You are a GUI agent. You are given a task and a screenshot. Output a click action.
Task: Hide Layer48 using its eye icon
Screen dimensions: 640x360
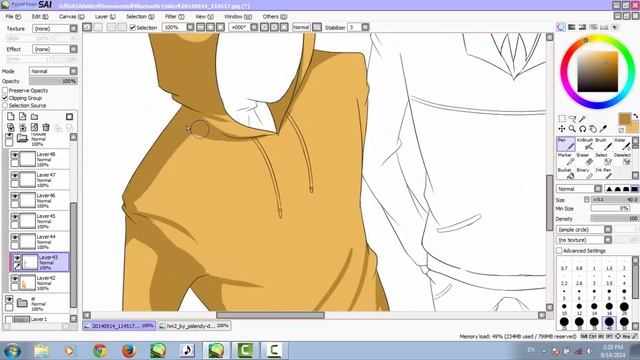(x=15, y=155)
